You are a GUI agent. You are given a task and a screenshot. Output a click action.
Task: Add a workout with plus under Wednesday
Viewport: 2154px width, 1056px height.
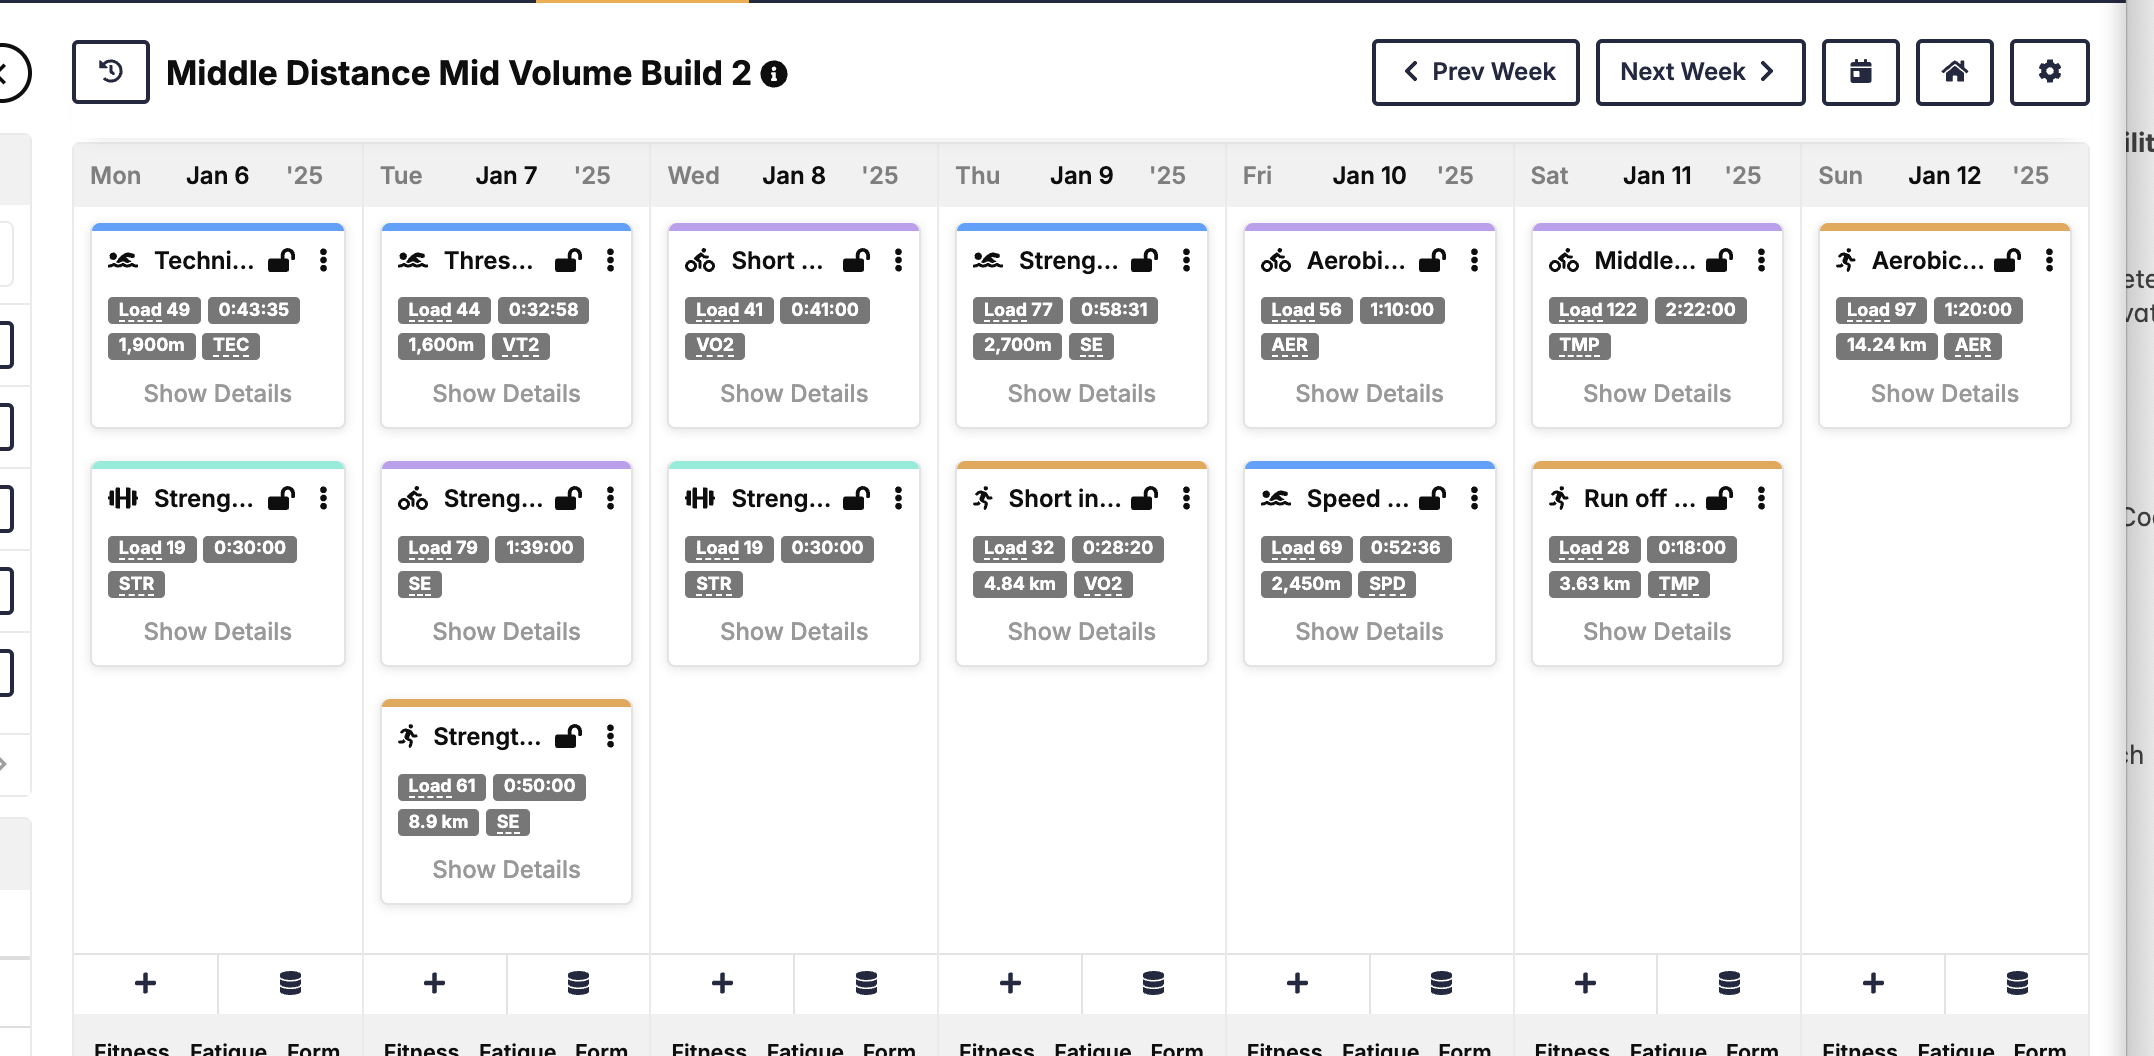click(722, 983)
